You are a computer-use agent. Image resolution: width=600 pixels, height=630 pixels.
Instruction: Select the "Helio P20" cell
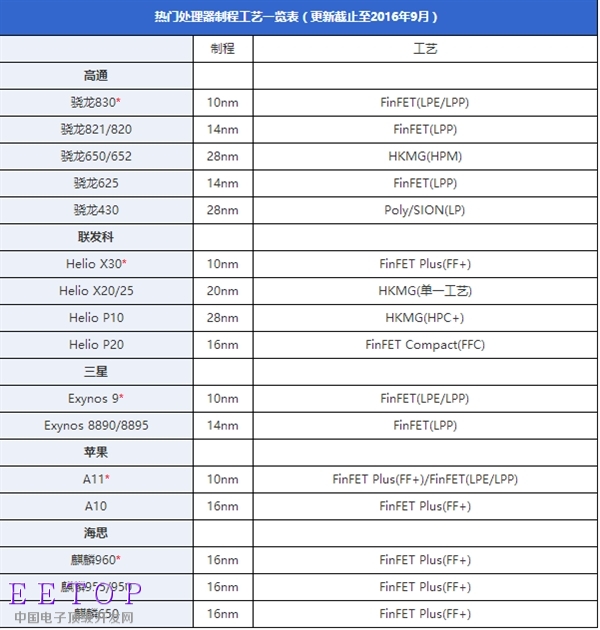click(x=96, y=345)
